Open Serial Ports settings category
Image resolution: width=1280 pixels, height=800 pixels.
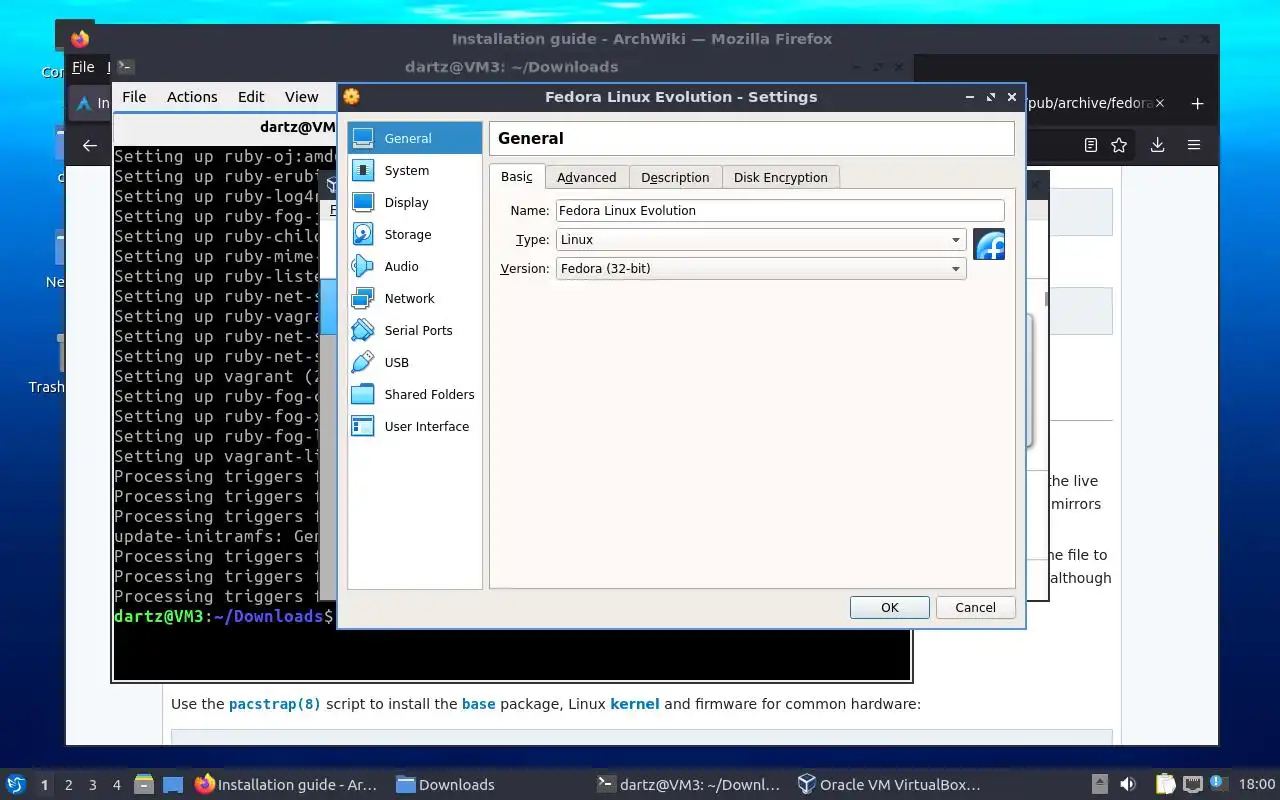[414, 330]
